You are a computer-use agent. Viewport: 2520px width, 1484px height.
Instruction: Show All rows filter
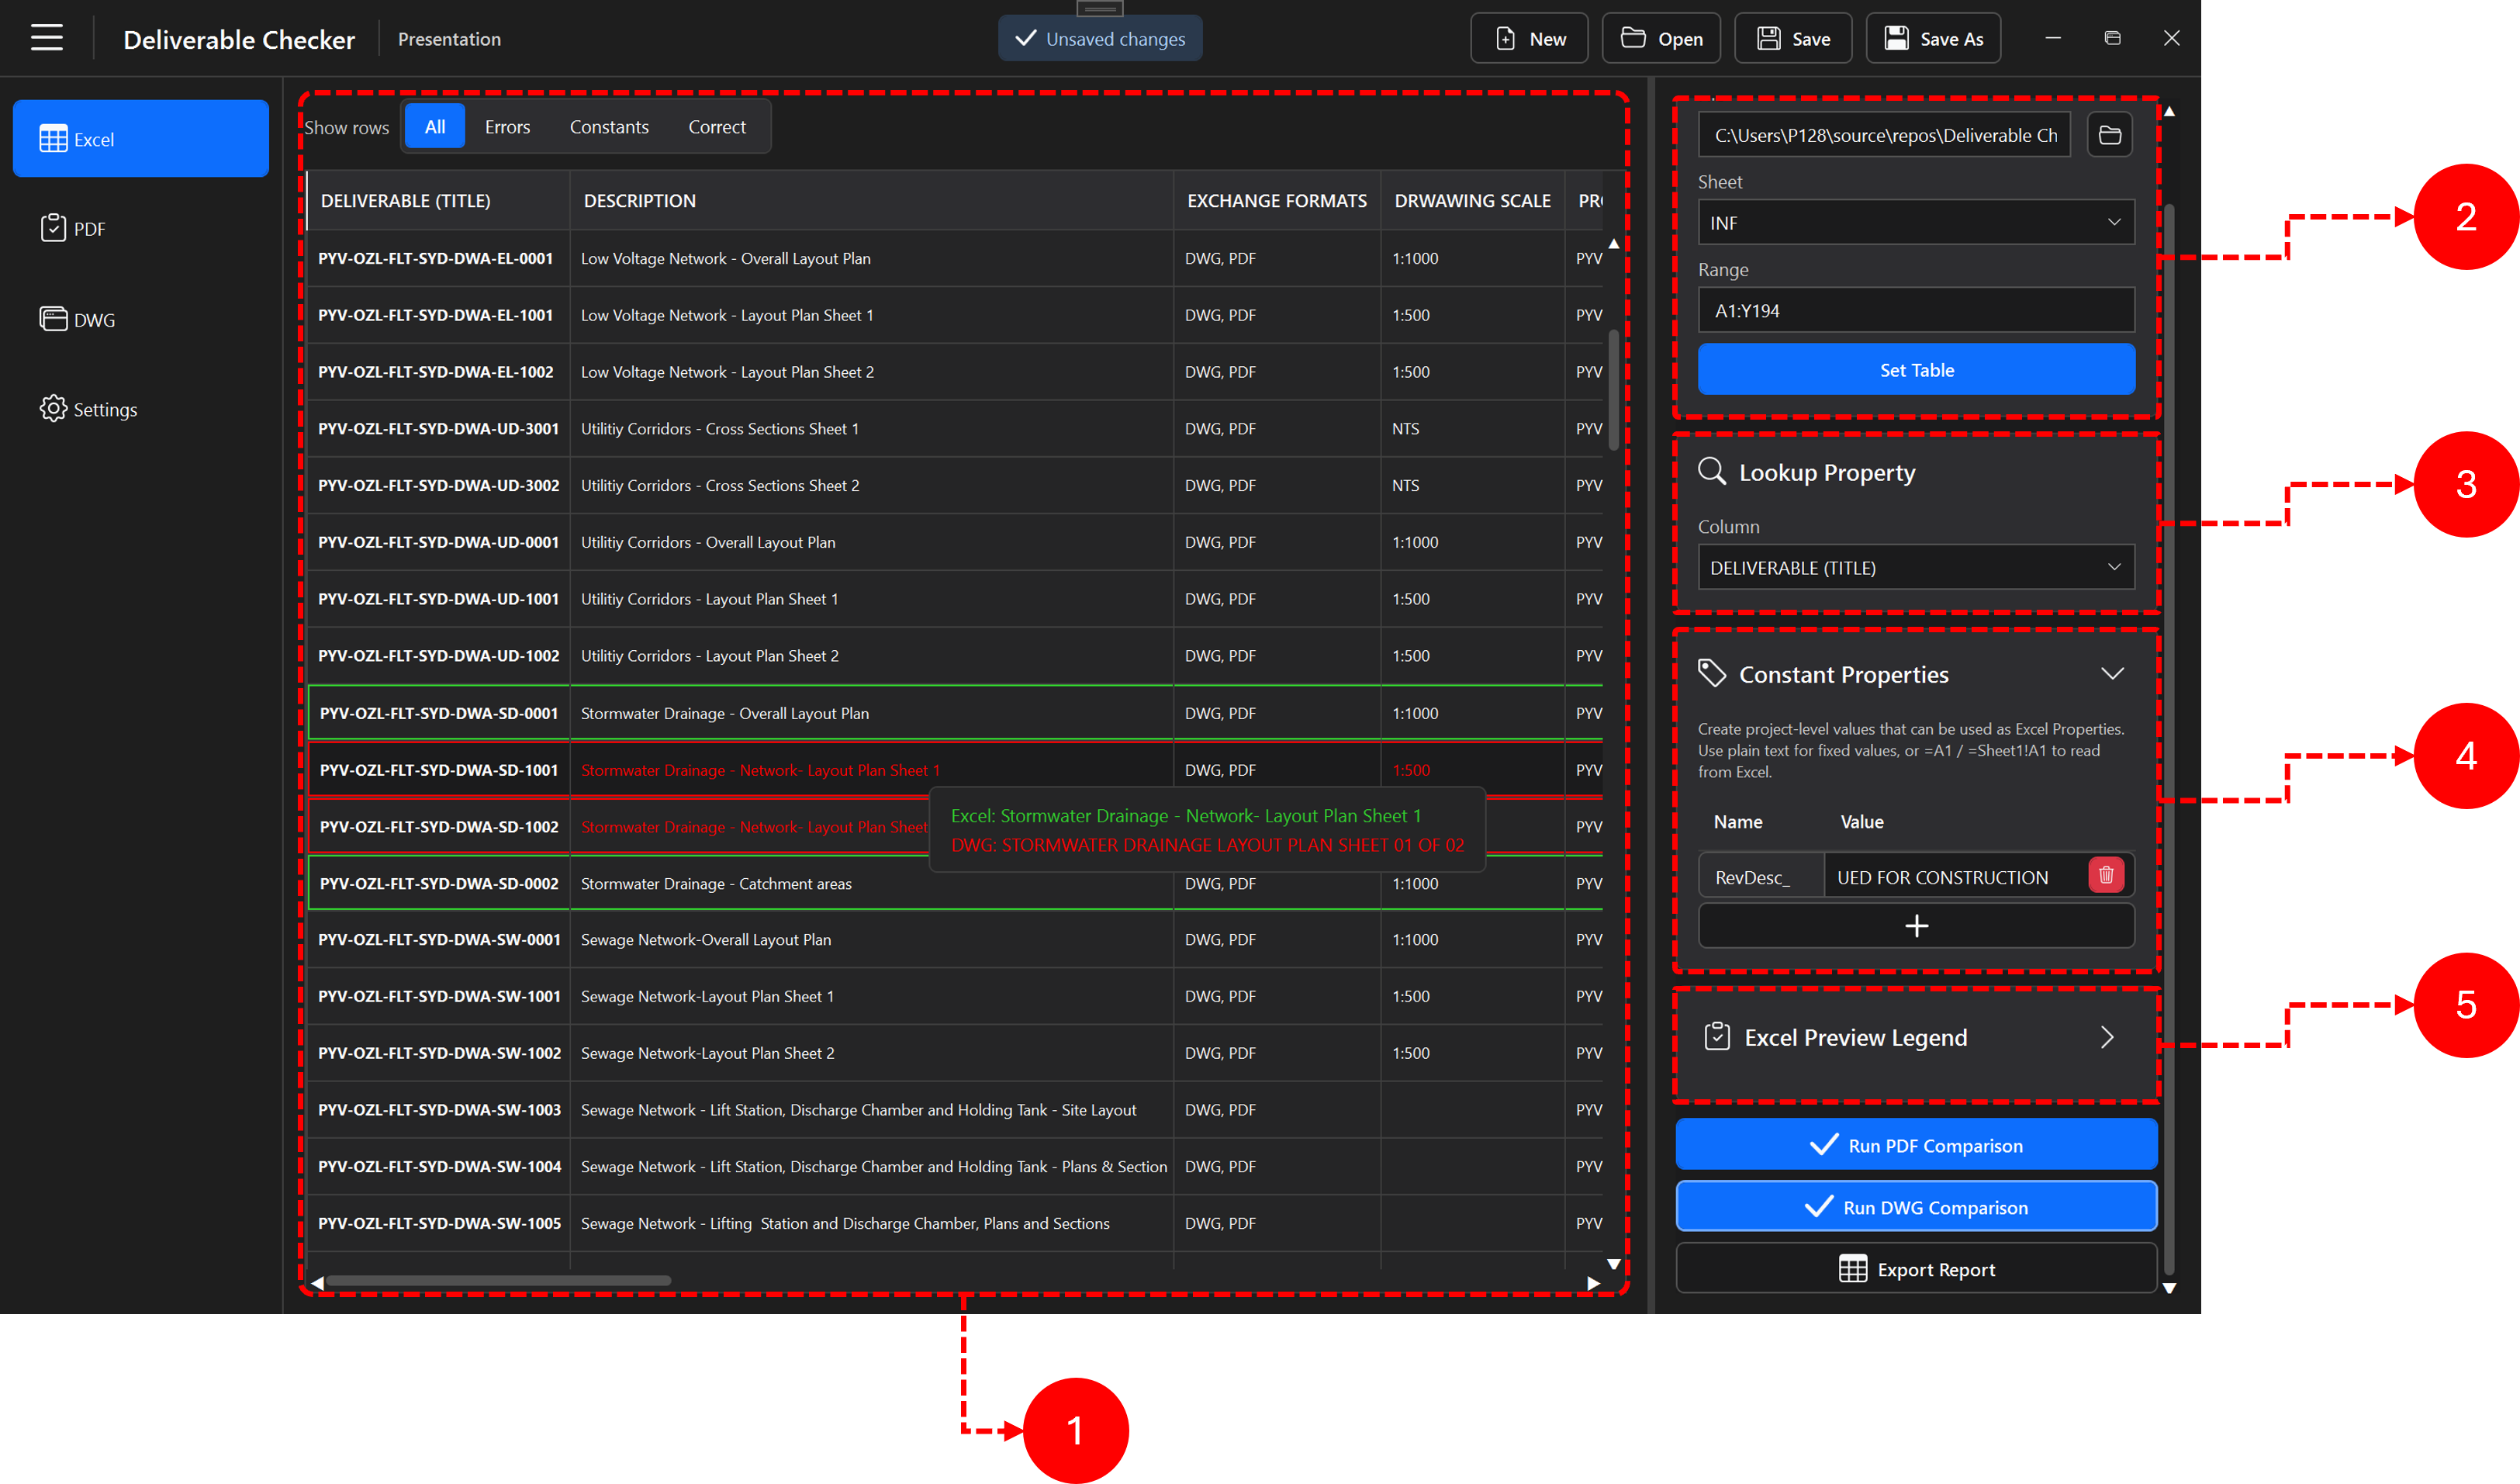click(x=435, y=127)
